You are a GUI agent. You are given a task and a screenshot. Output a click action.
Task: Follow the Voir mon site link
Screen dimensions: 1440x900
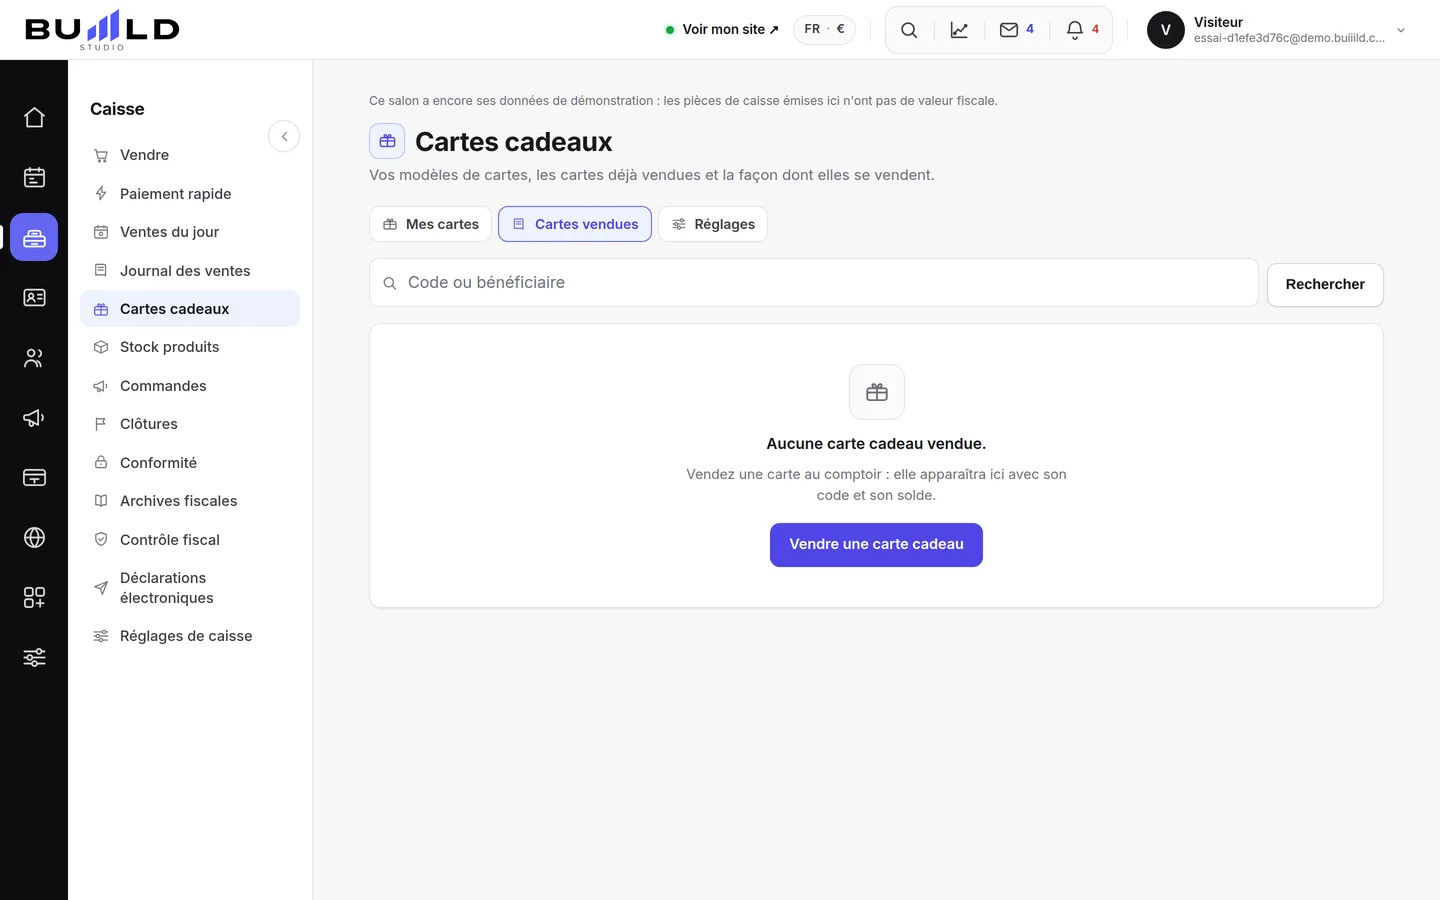coord(730,30)
